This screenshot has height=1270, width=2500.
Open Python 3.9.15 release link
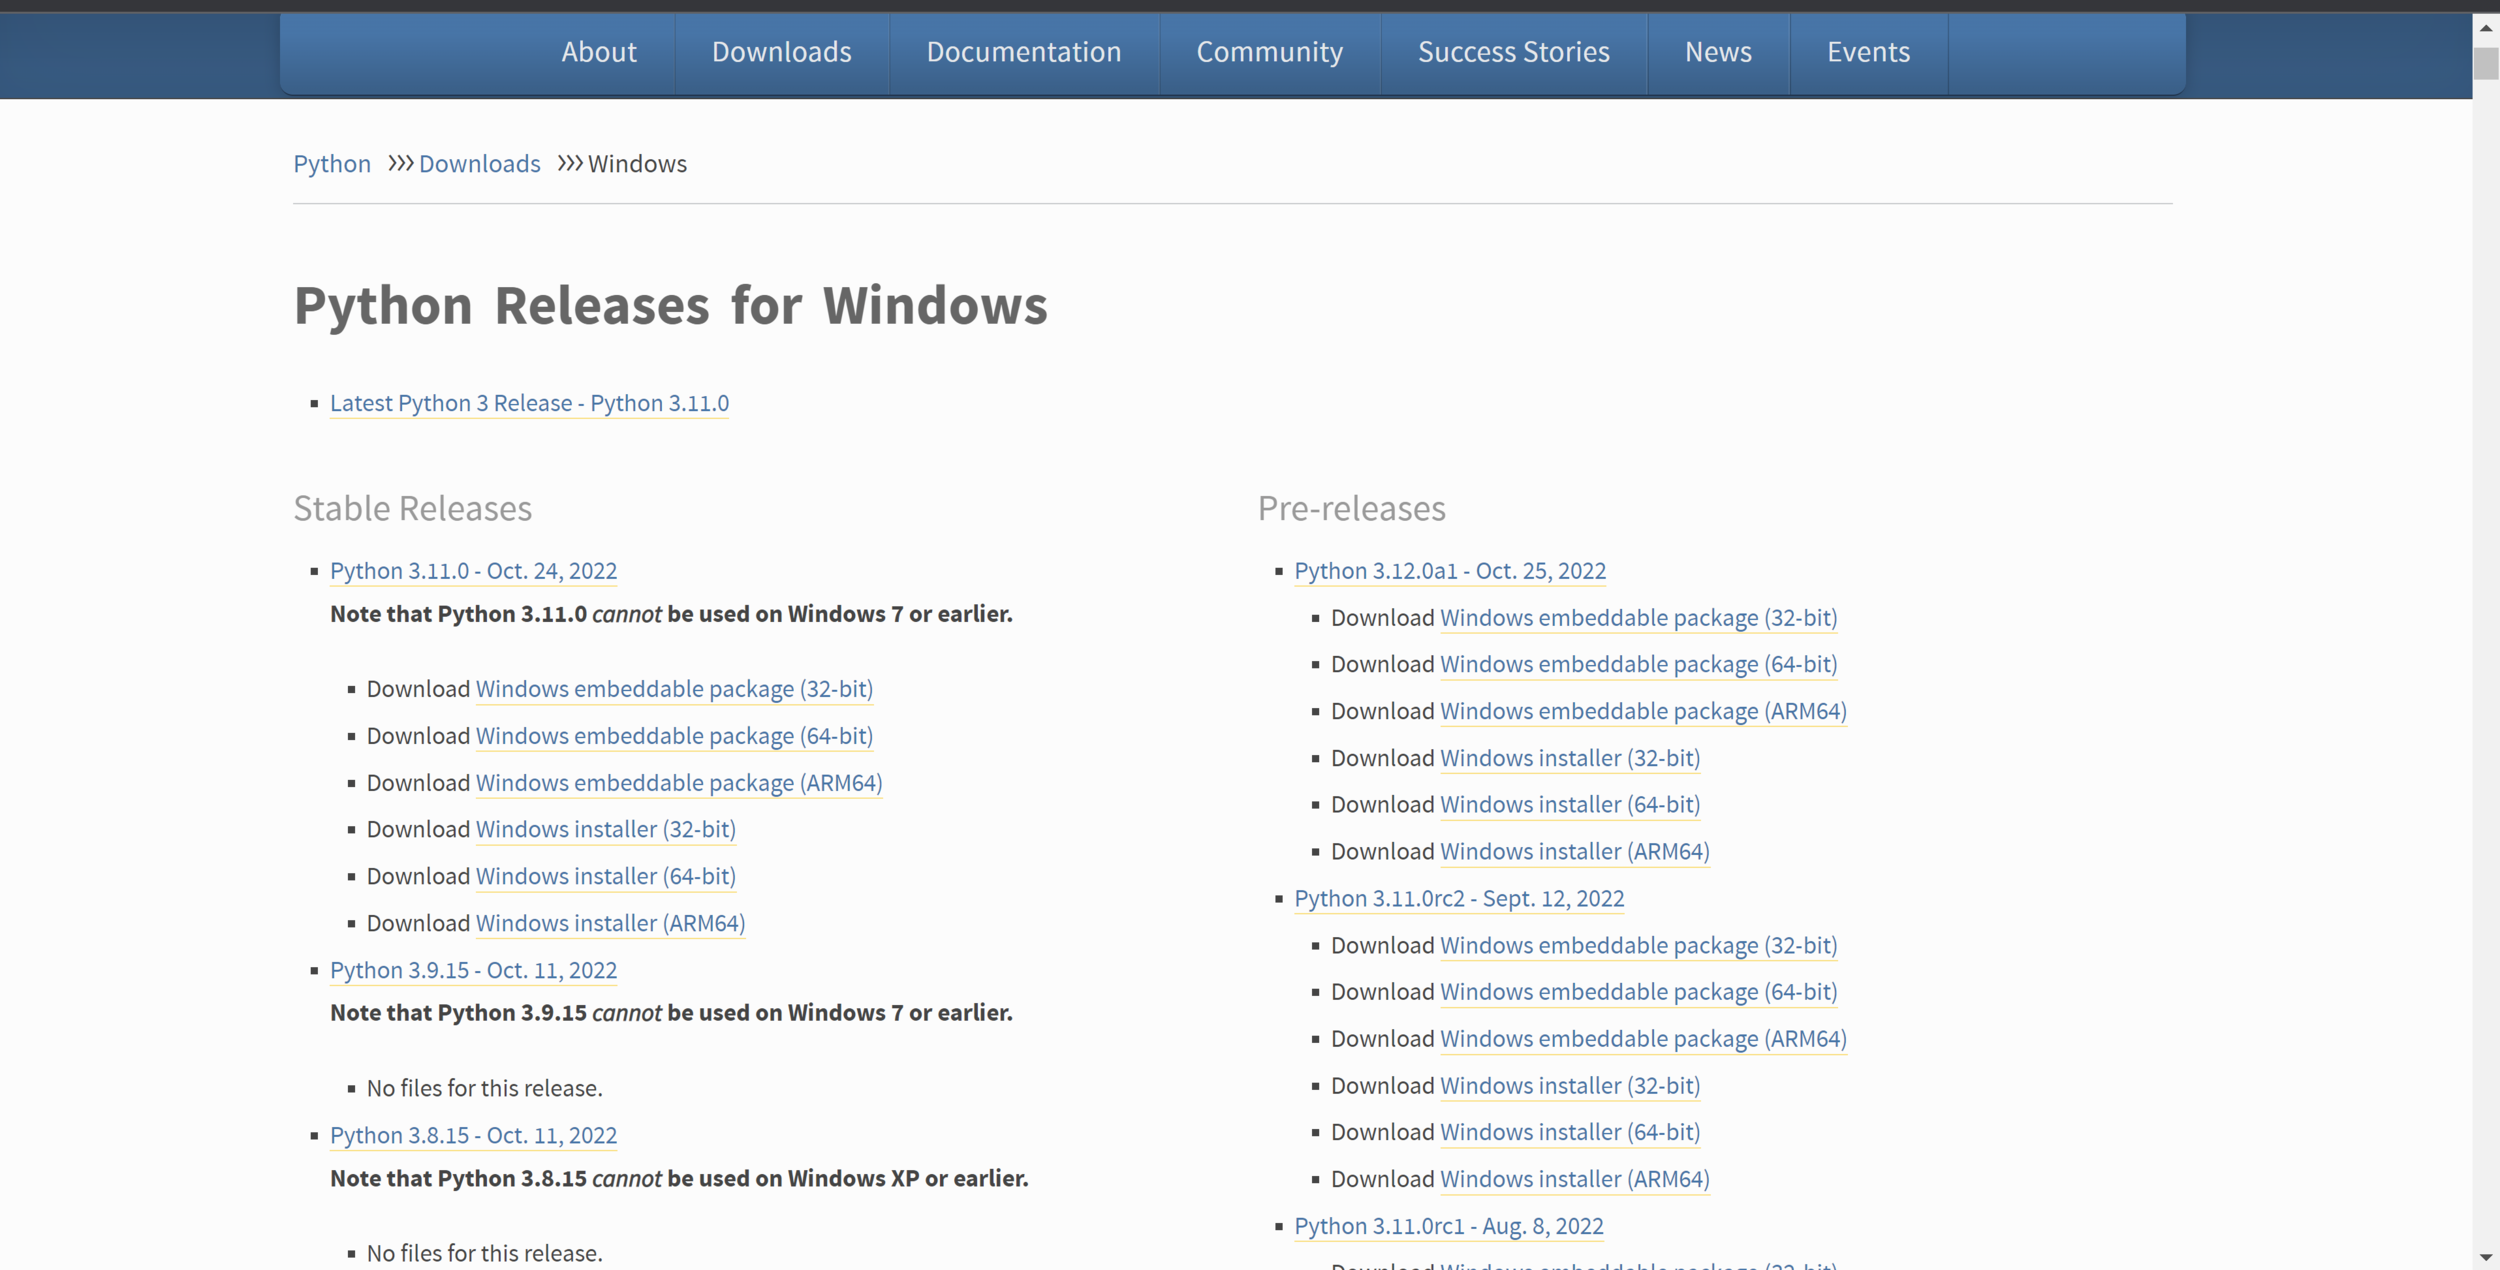tap(473, 970)
